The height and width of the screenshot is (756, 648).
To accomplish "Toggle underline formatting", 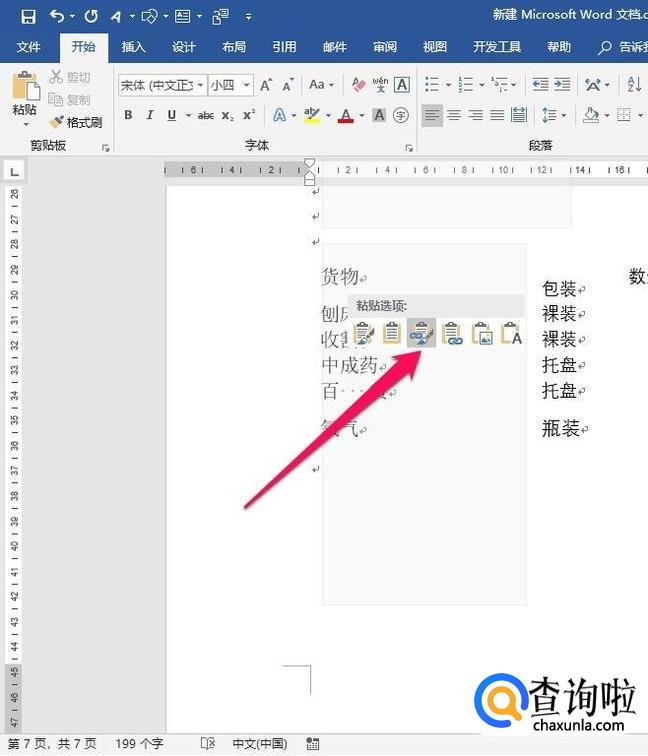I will [x=172, y=115].
